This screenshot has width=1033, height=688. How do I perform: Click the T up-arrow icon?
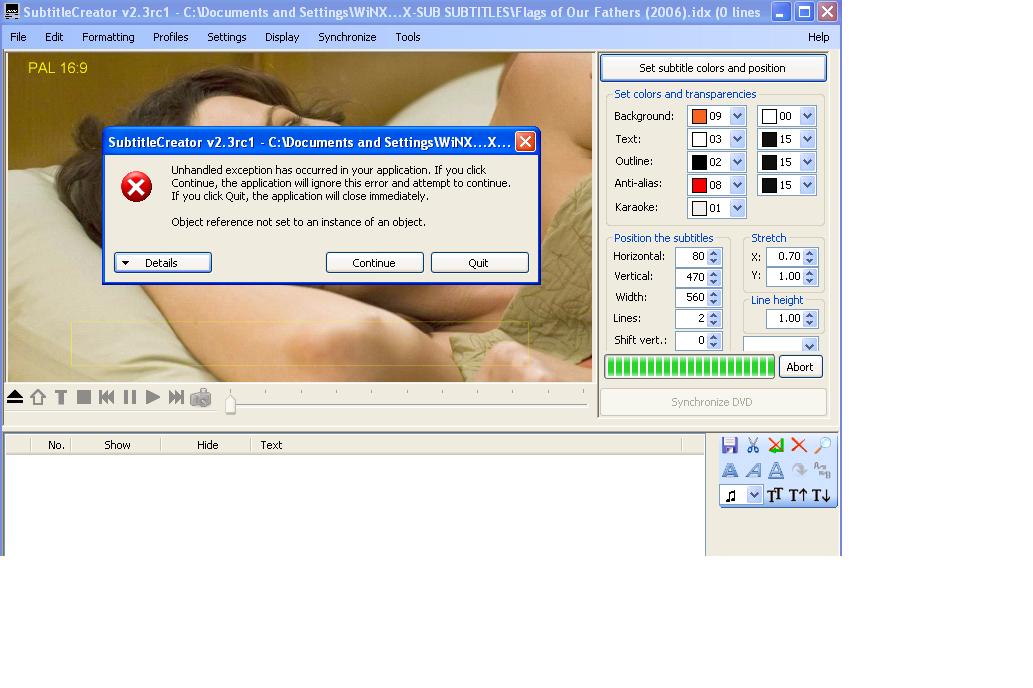798,495
